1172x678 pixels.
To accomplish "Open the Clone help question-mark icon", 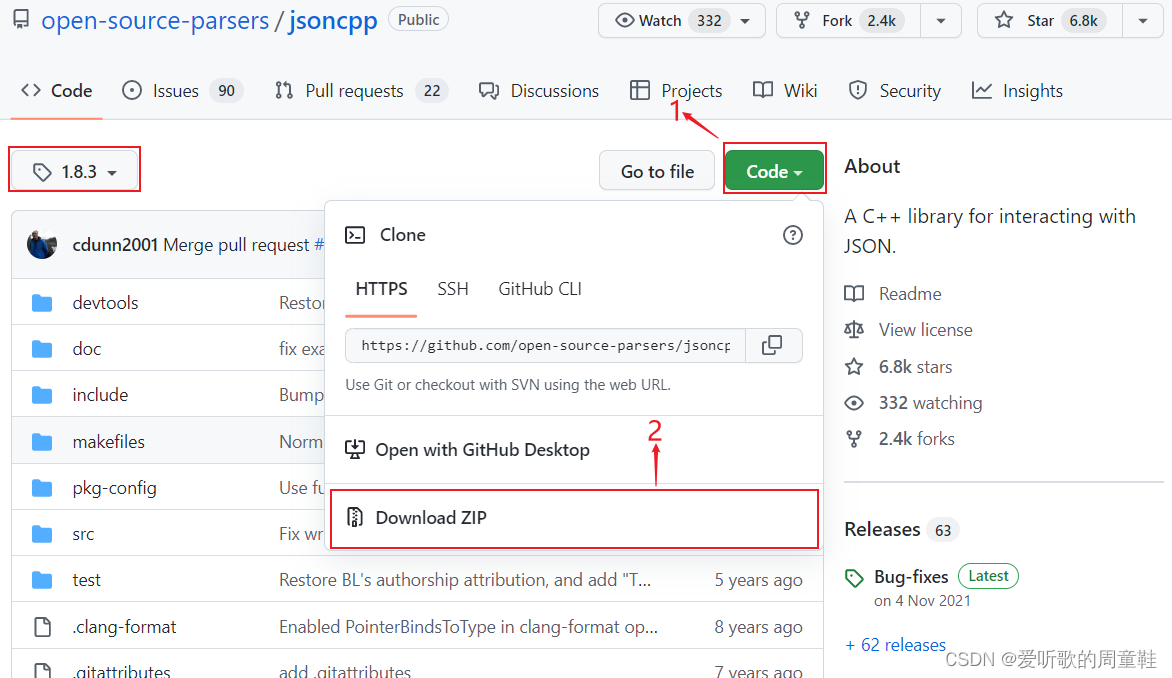I will coord(792,235).
